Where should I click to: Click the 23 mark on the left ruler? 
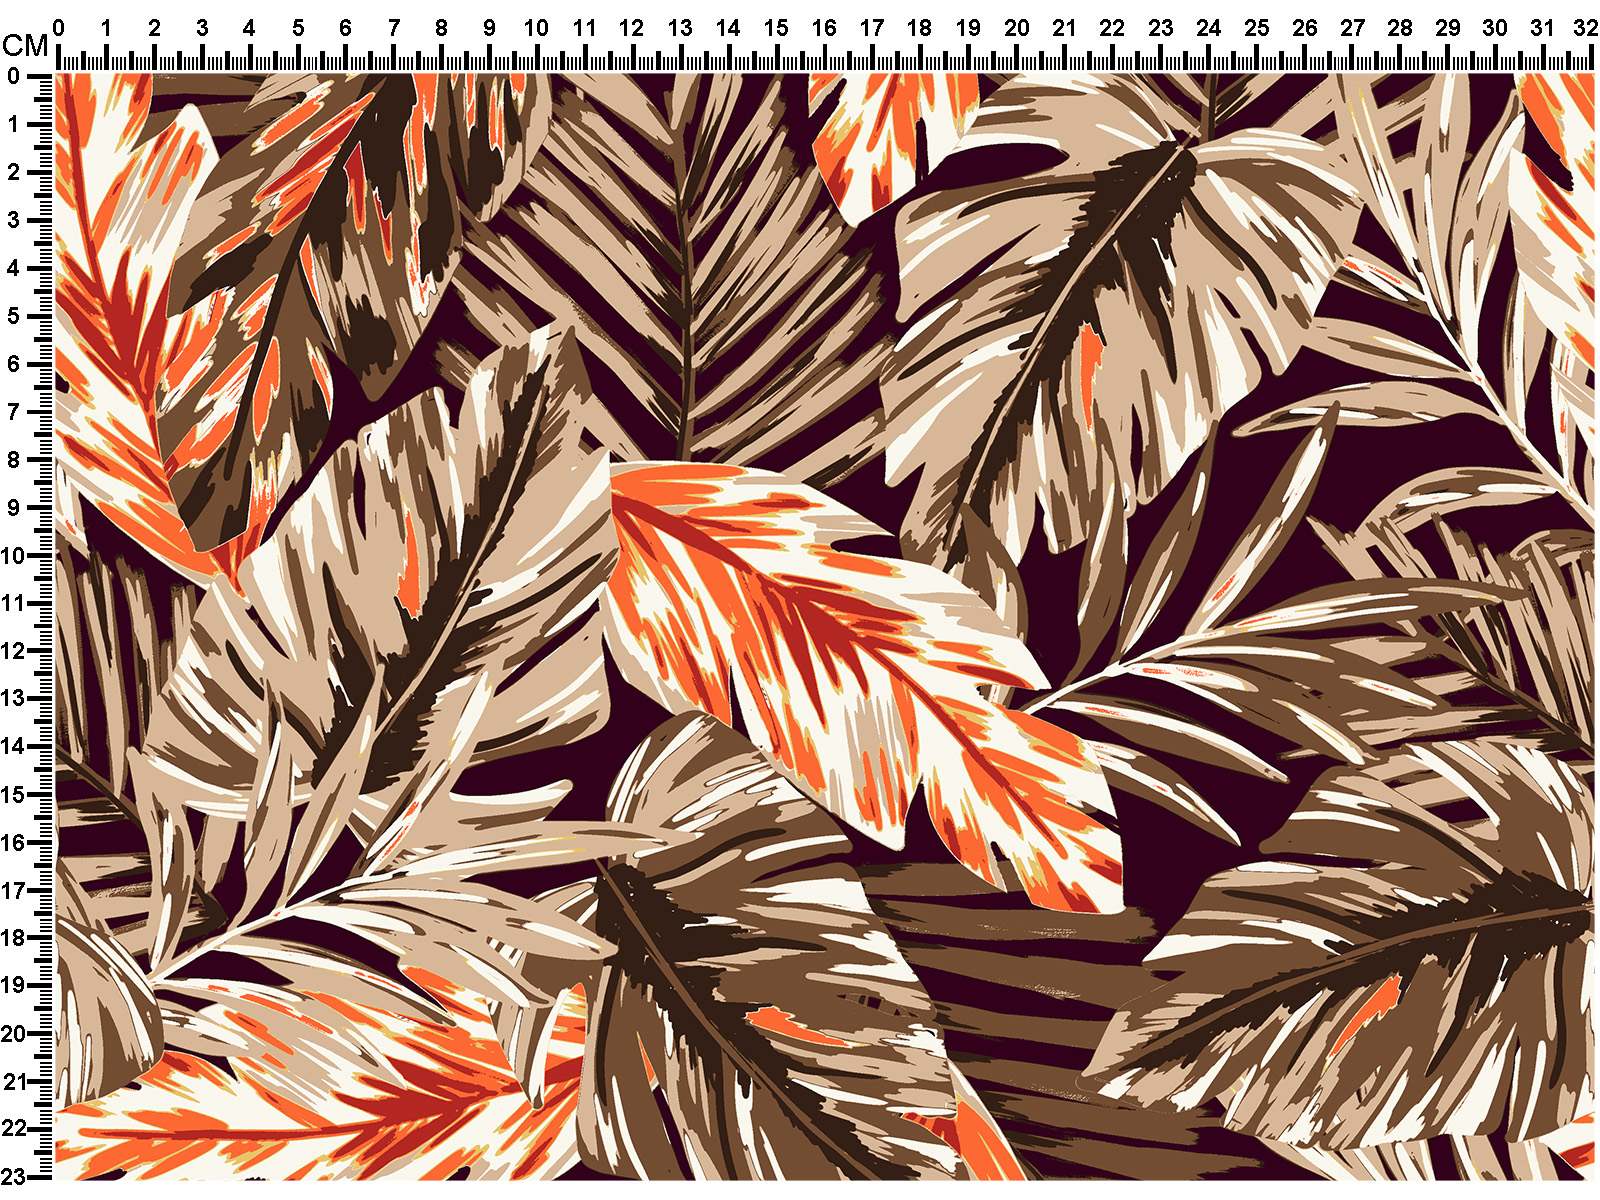pos(12,1177)
